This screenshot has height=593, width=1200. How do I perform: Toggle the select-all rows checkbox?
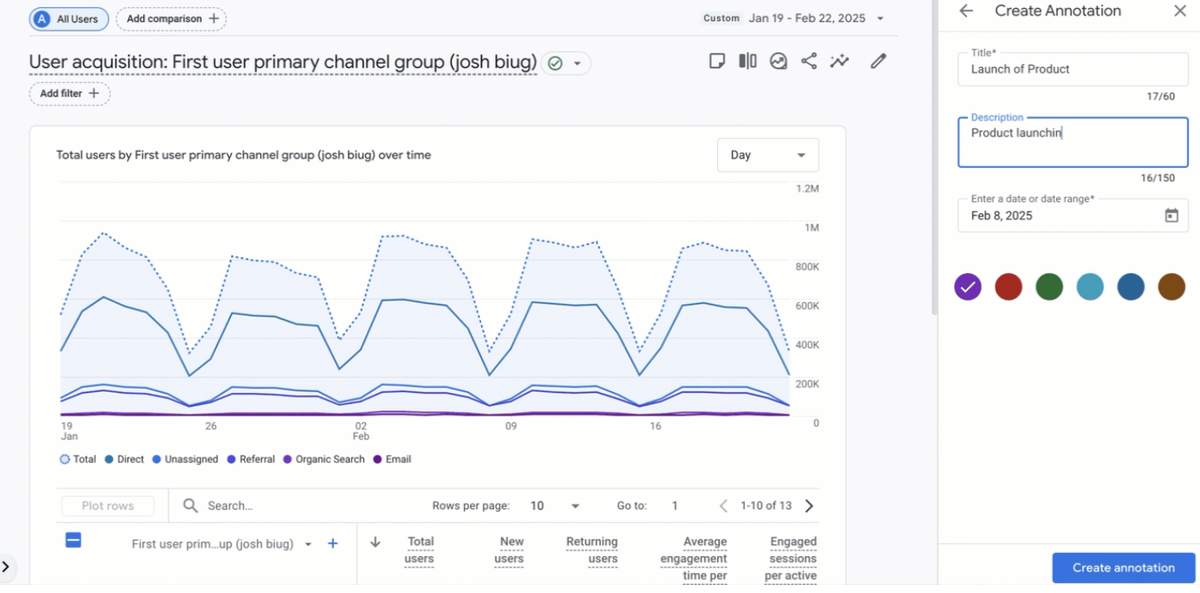click(73, 540)
